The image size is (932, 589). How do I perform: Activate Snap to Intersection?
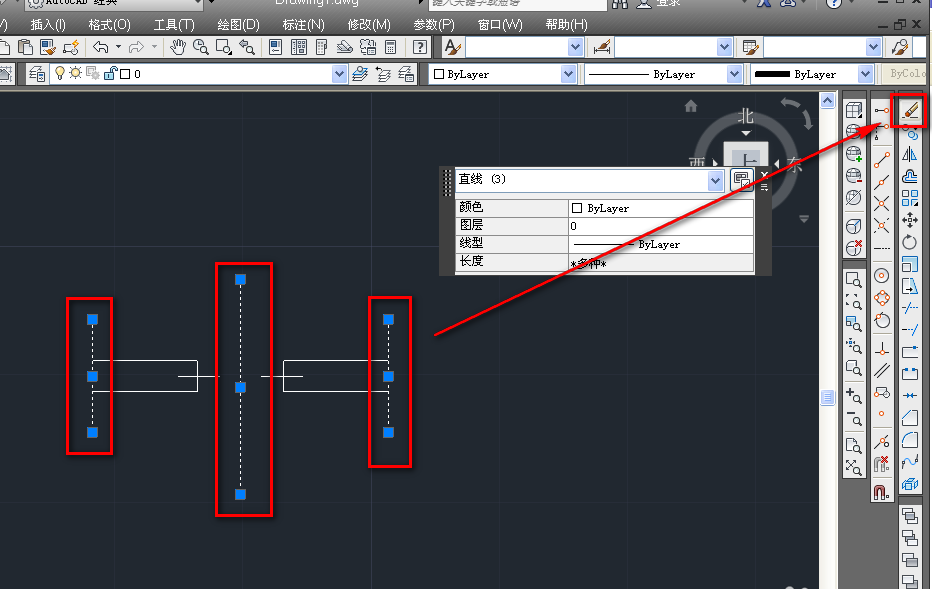coord(881,204)
